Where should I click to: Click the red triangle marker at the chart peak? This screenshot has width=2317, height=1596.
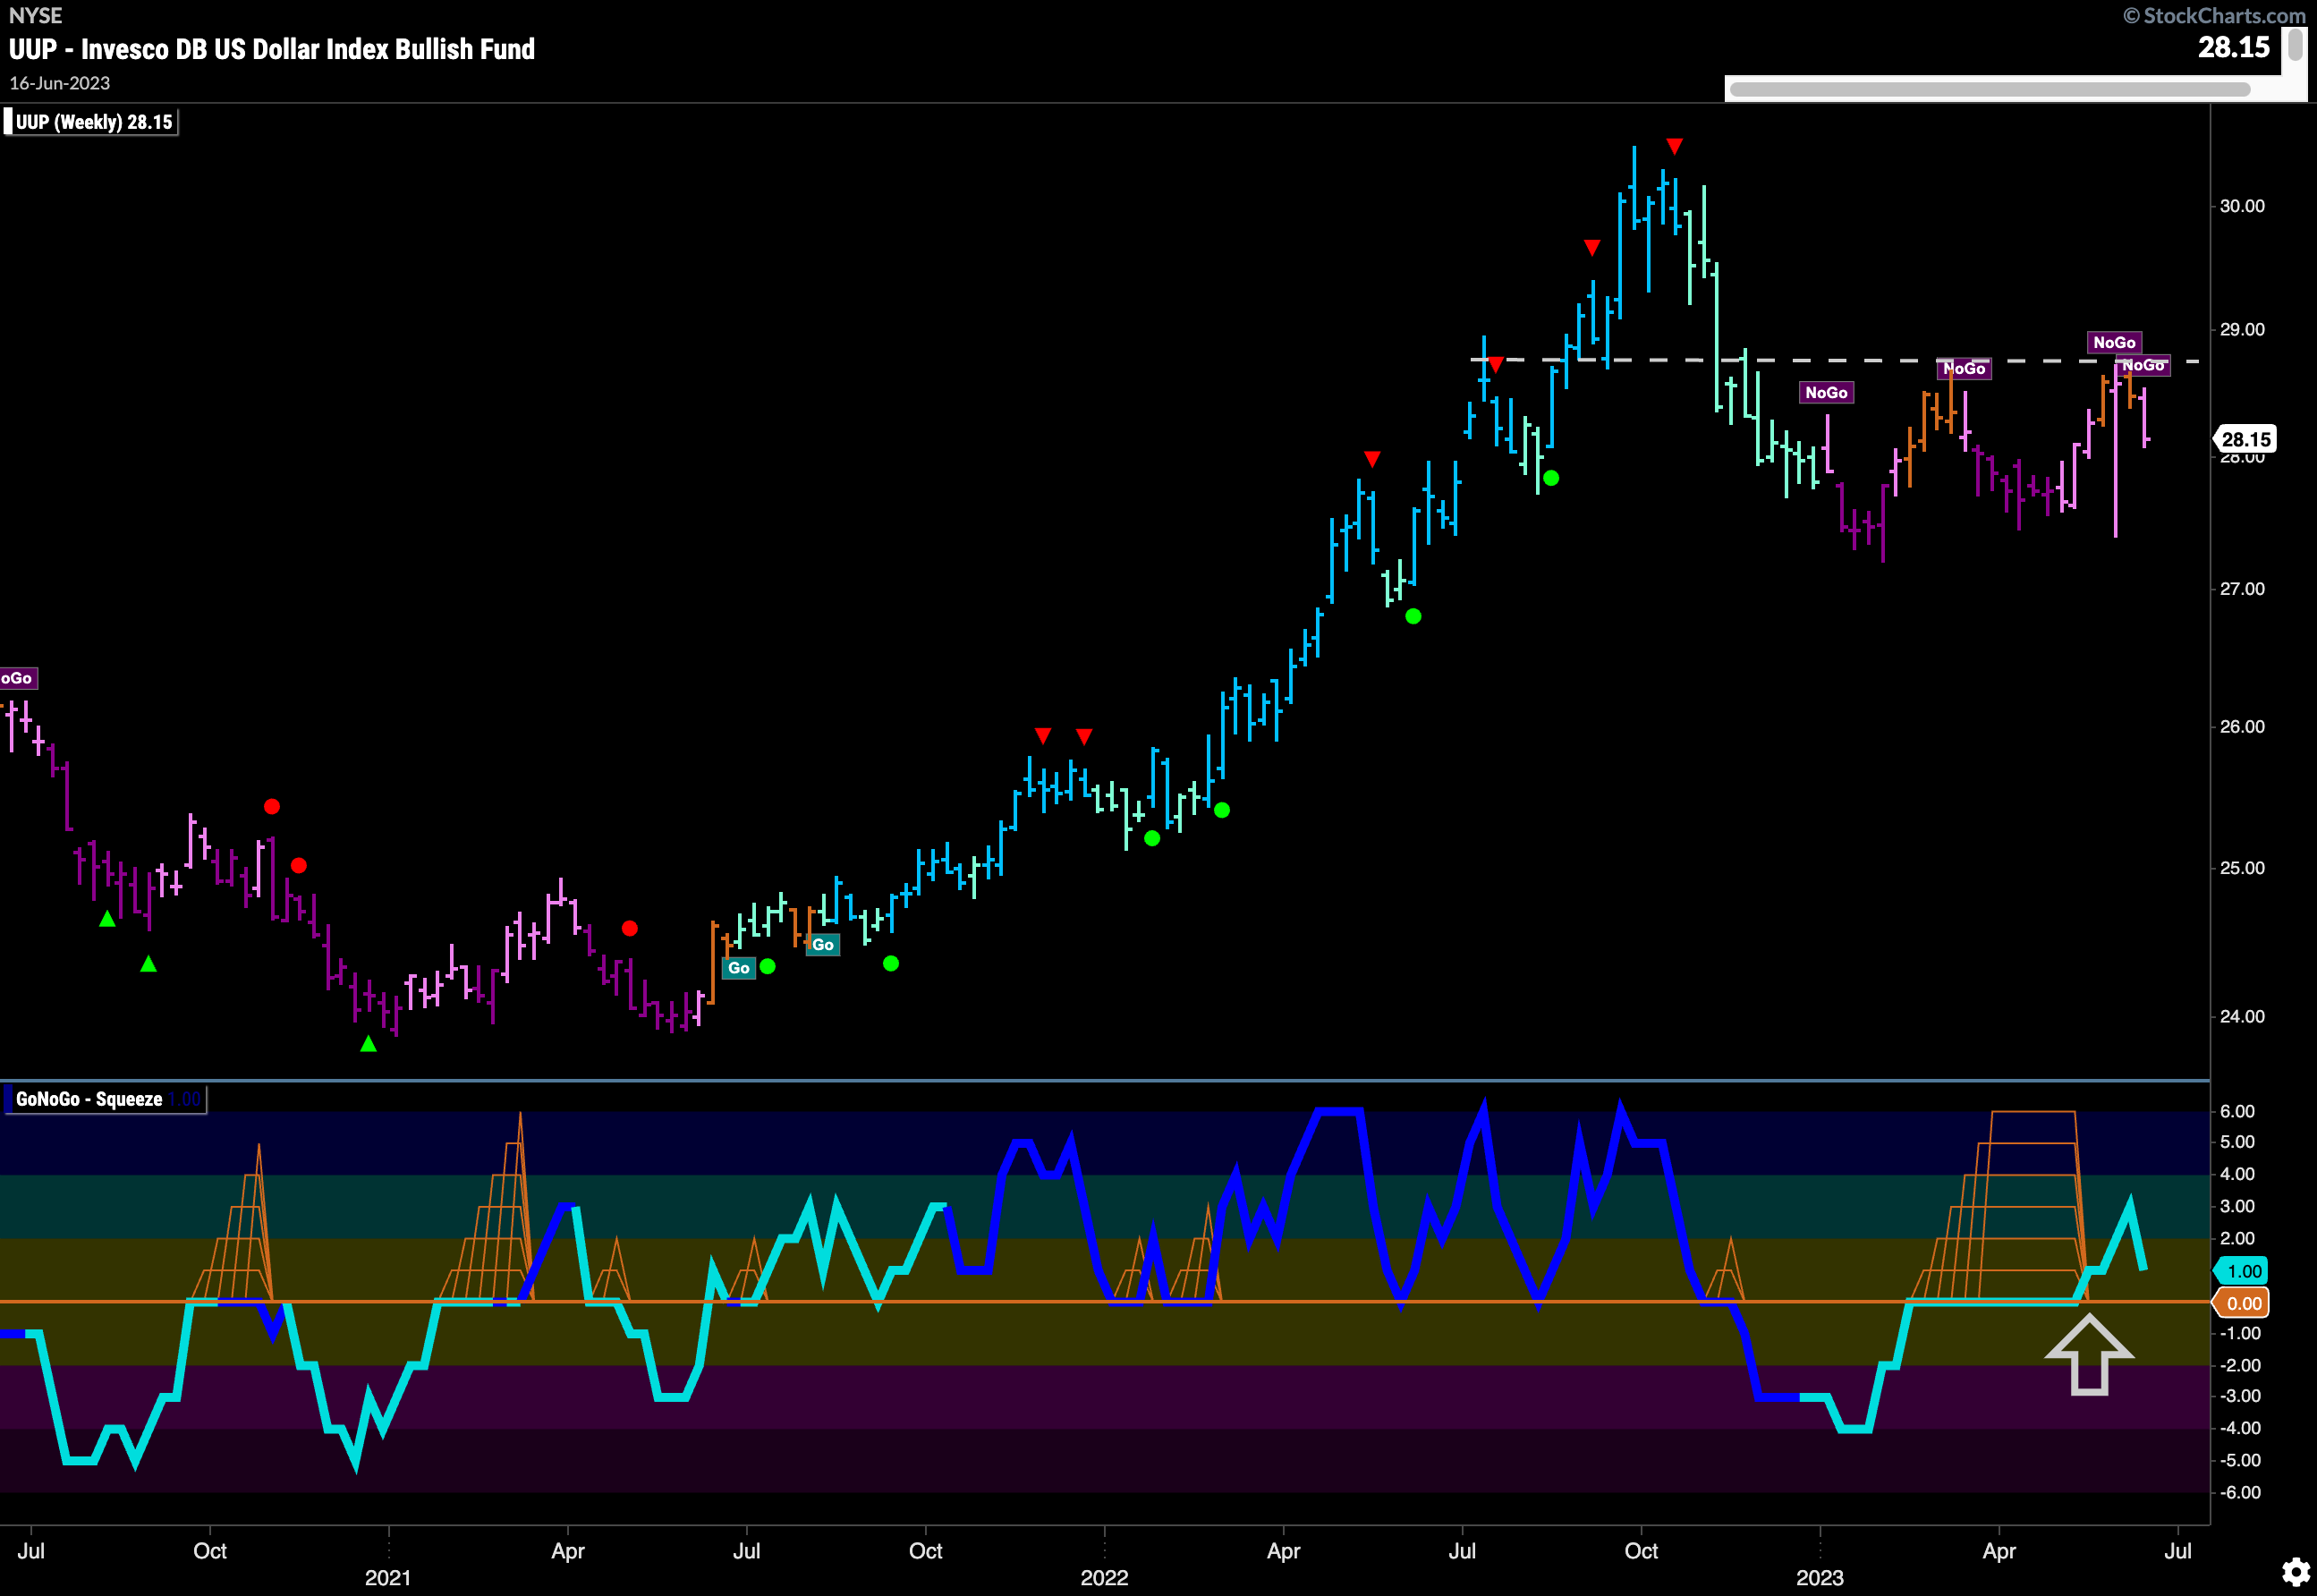pos(1675,147)
